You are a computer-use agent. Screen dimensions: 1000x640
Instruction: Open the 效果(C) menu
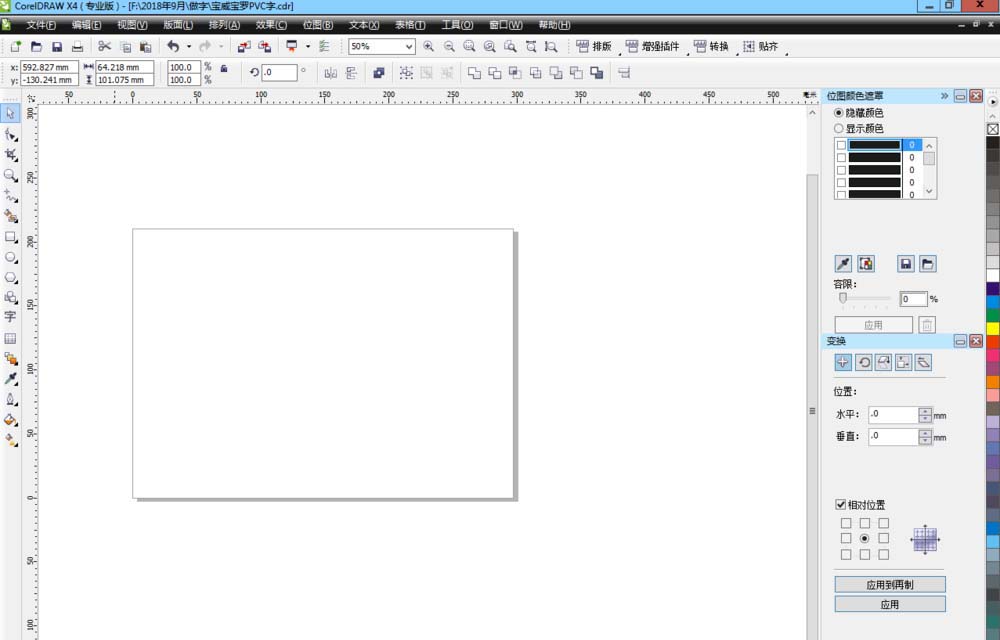(271, 25)
